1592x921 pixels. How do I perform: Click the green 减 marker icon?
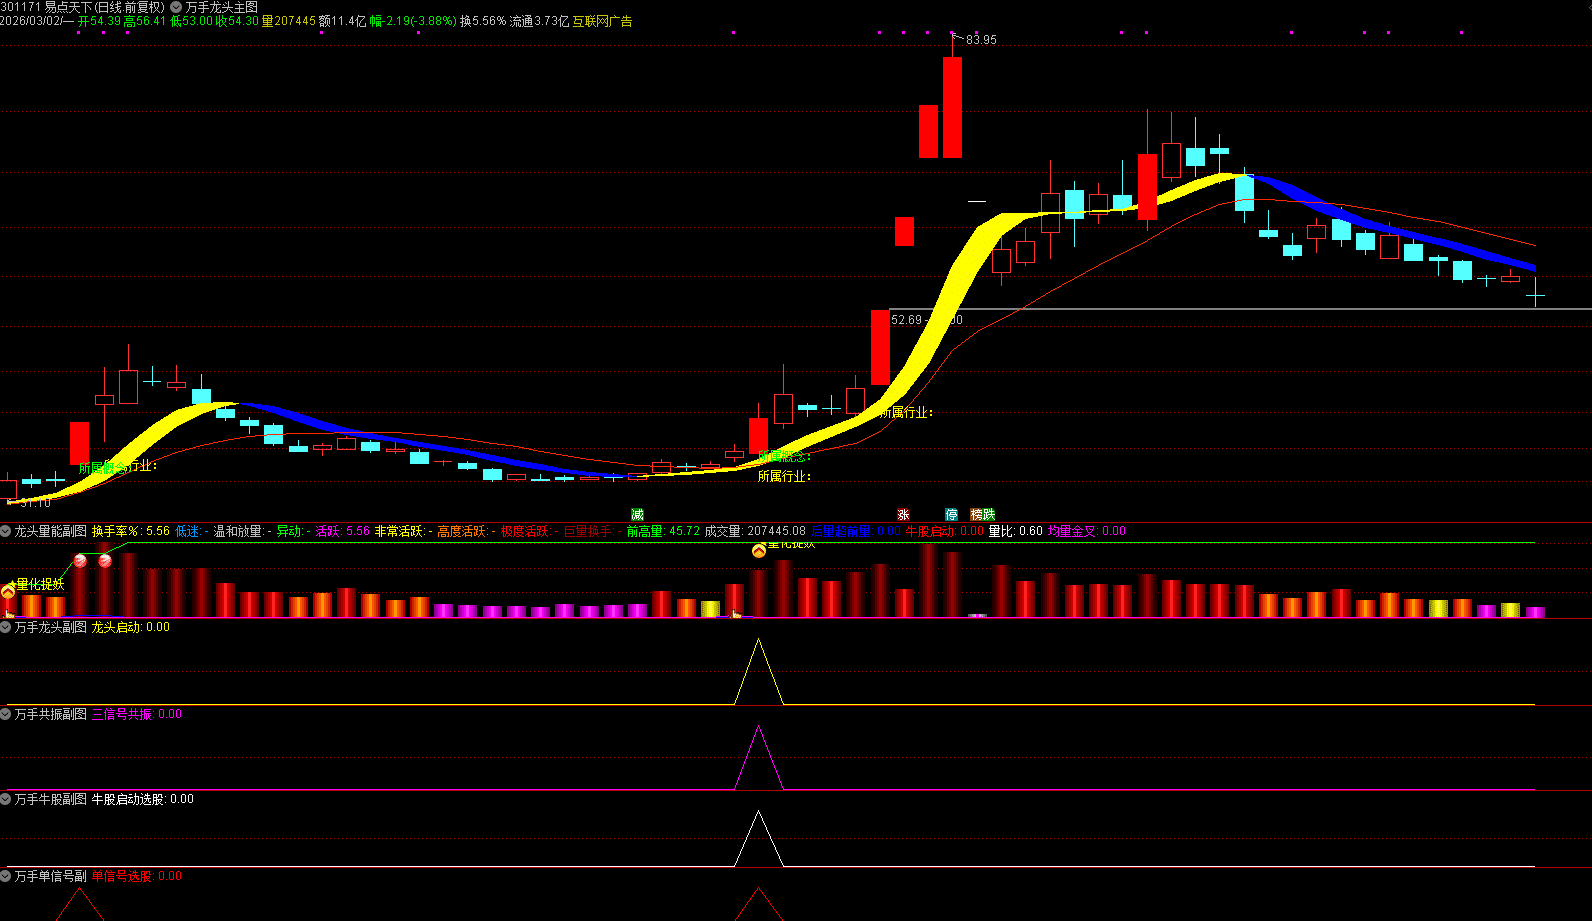point(637,515)
